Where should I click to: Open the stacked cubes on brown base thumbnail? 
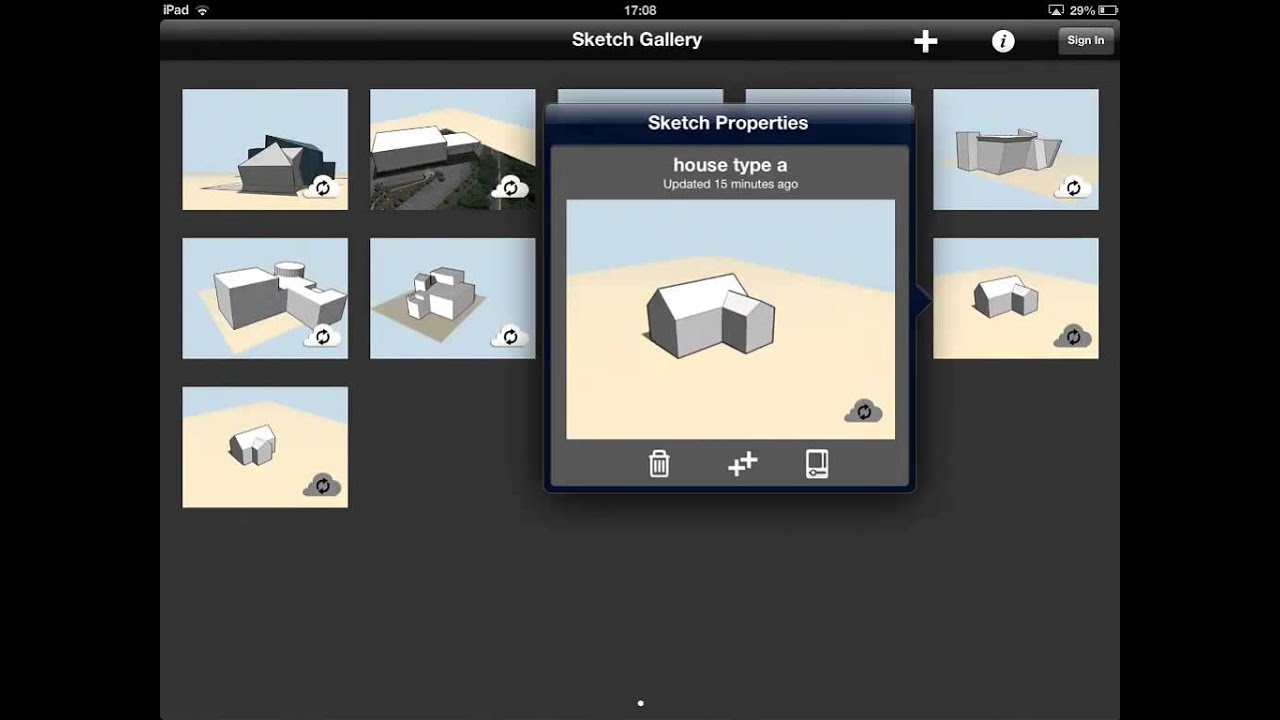coord(452,298)
